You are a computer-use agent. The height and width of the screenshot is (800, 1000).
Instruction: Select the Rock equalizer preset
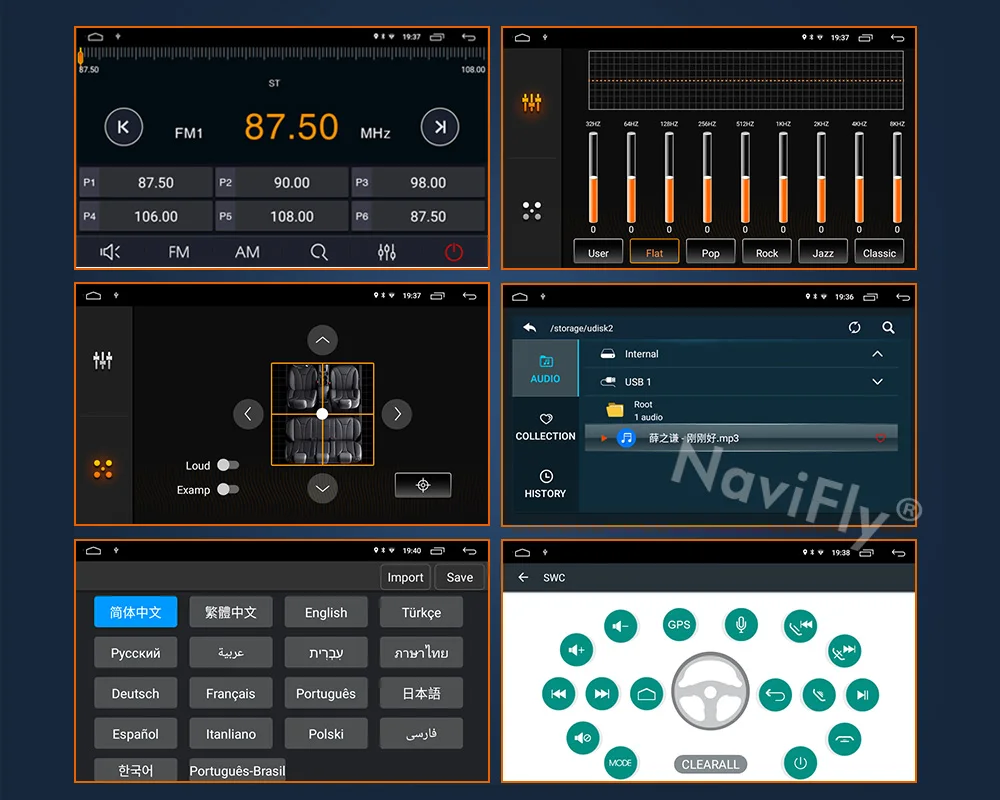(767, 253)
